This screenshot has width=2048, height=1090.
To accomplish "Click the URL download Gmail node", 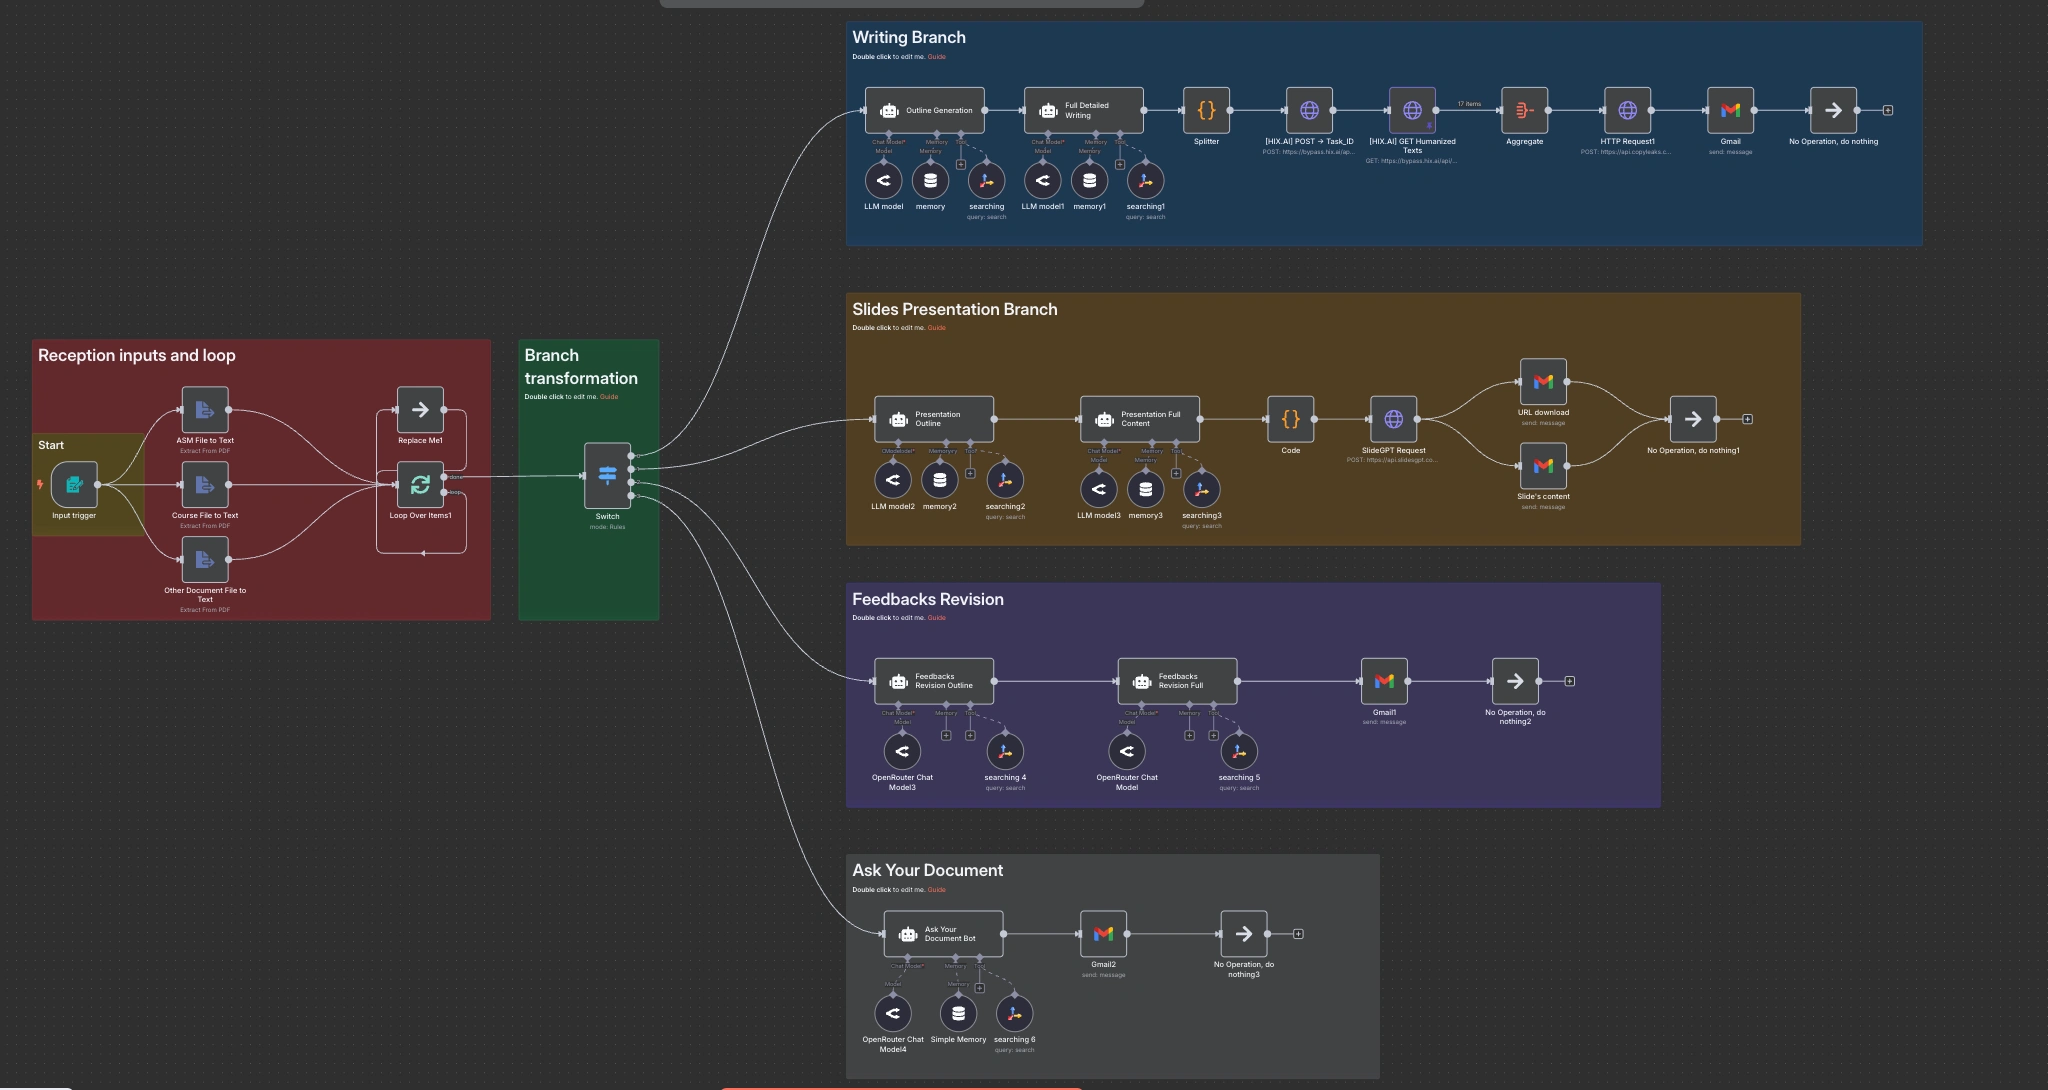I will [x=1543, y=382].
